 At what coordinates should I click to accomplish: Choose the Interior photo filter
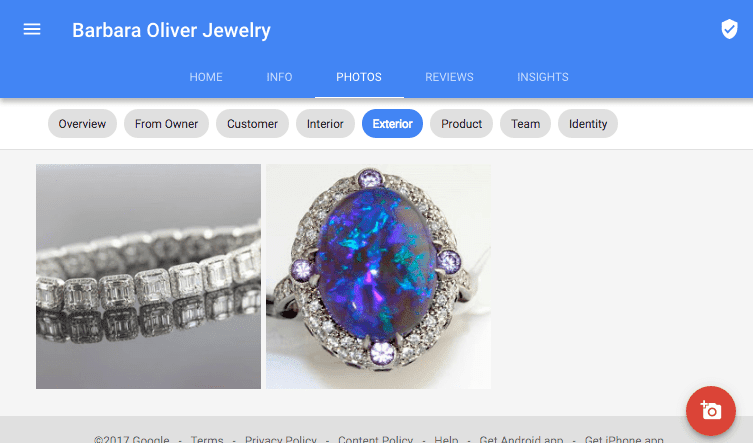tap(325, 124)
